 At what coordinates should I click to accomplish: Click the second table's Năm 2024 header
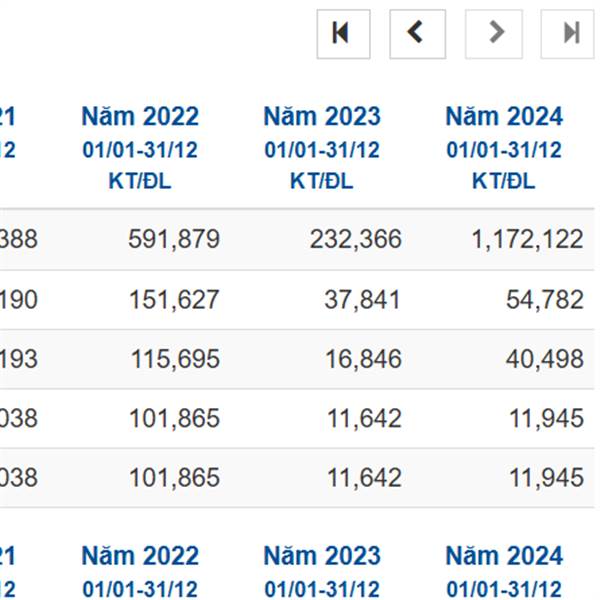click(504, 556)
